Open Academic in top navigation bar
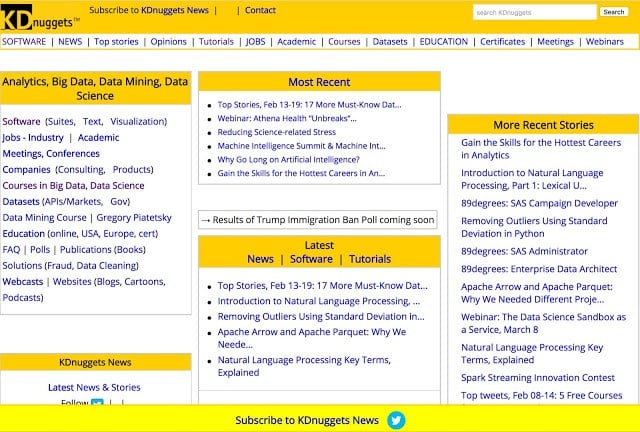The width and height of the screenshot is (640, 432). (x=297, y=42)
